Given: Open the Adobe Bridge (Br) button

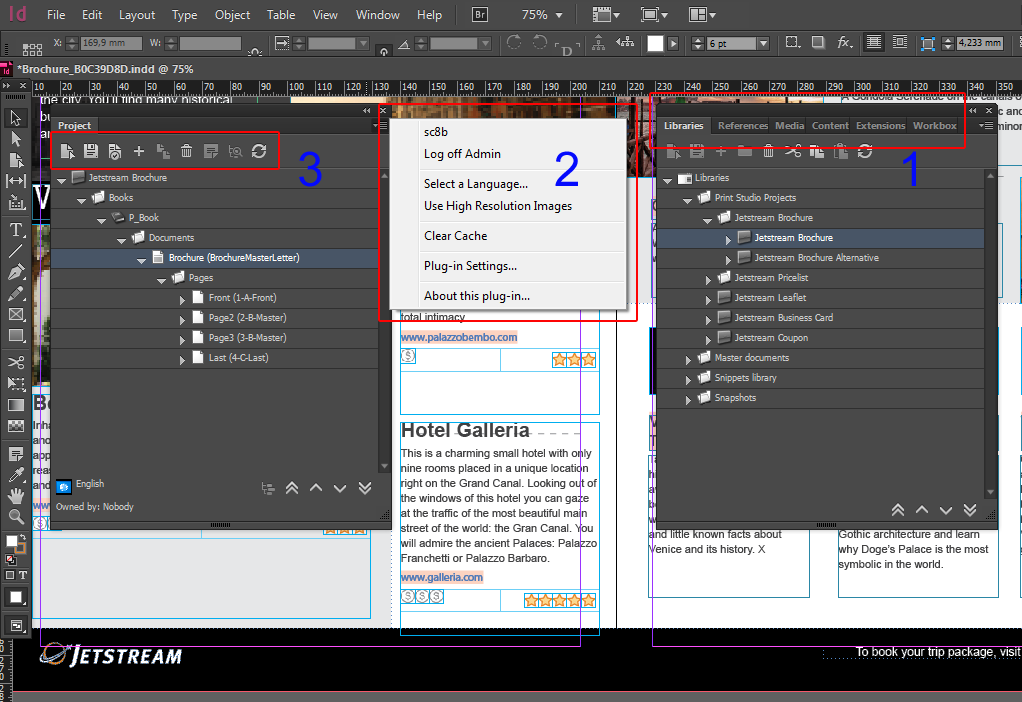Looking at the screenshot, I should point(480,14).
